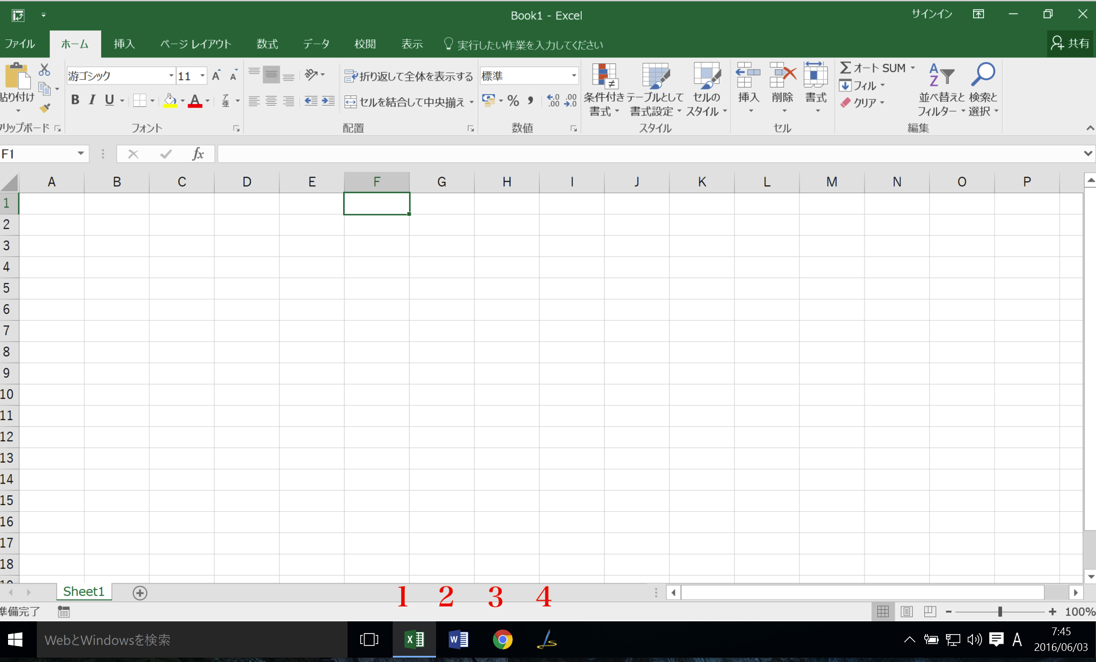Open セルのスタイル cell styles
1096x662 pixels.
[707, 89]
